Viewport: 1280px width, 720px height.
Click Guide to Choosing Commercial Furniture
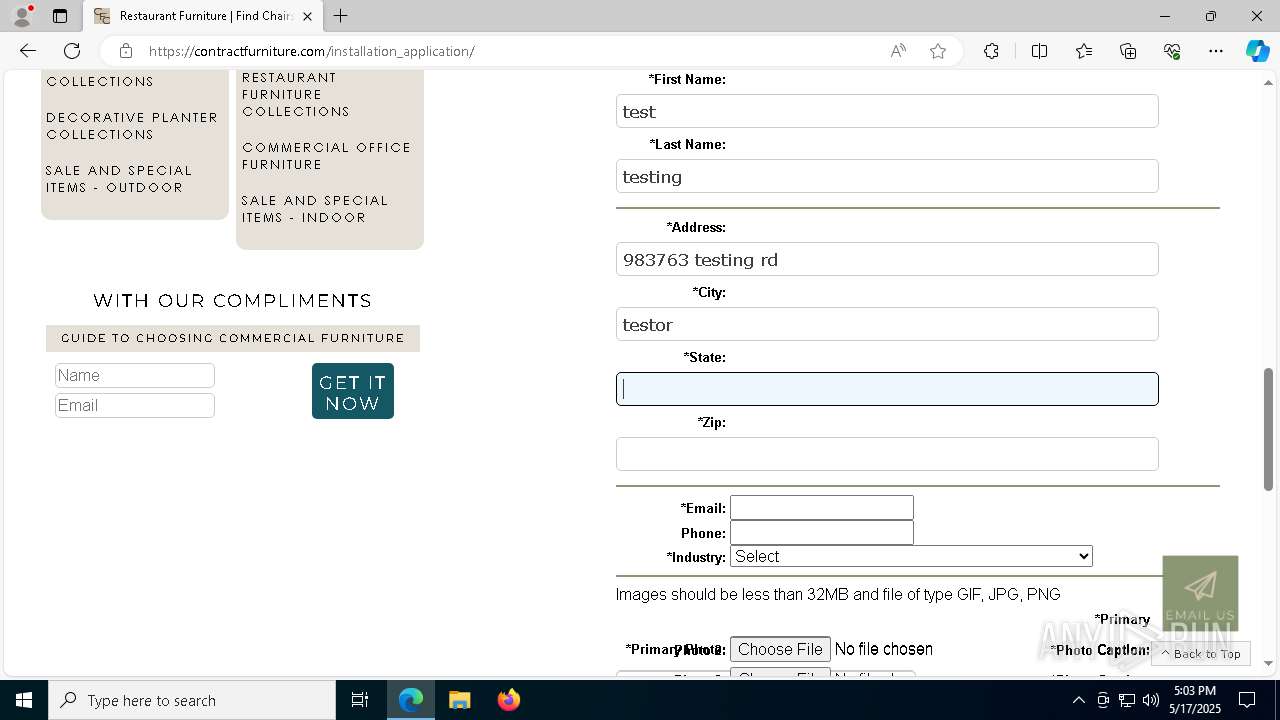[233, 338]
